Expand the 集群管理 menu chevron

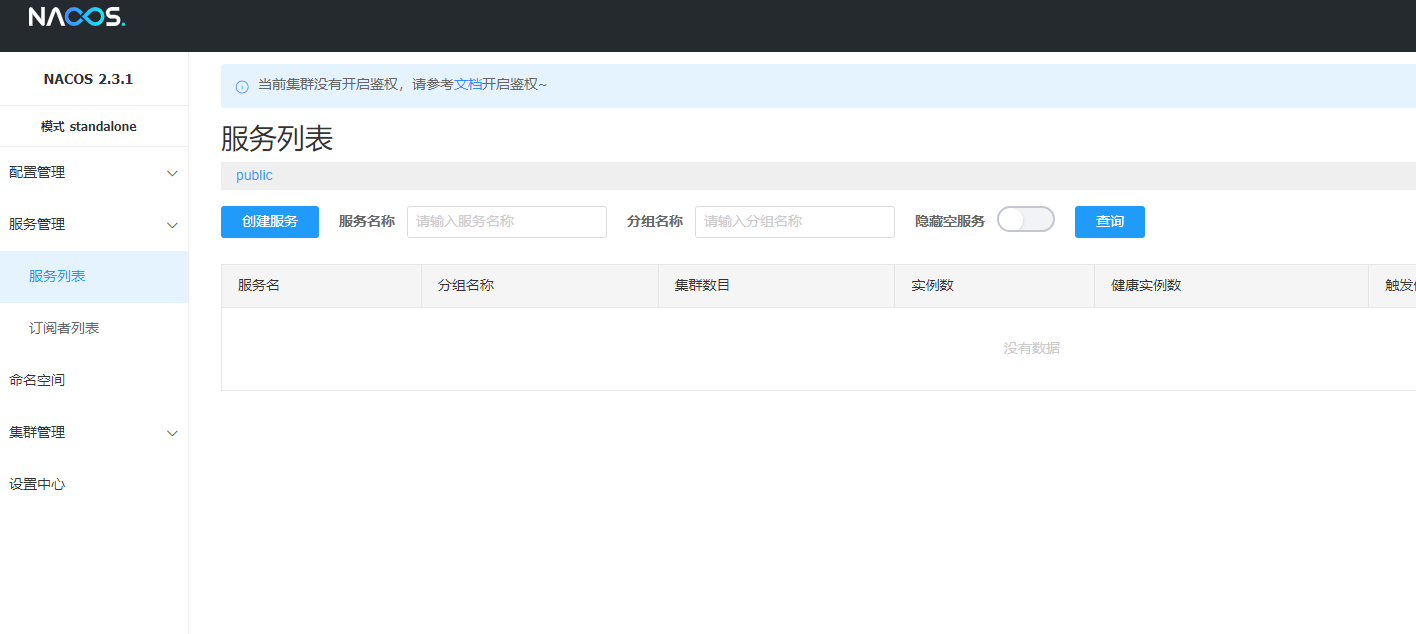pyautogui.click(x=172, y=433)
